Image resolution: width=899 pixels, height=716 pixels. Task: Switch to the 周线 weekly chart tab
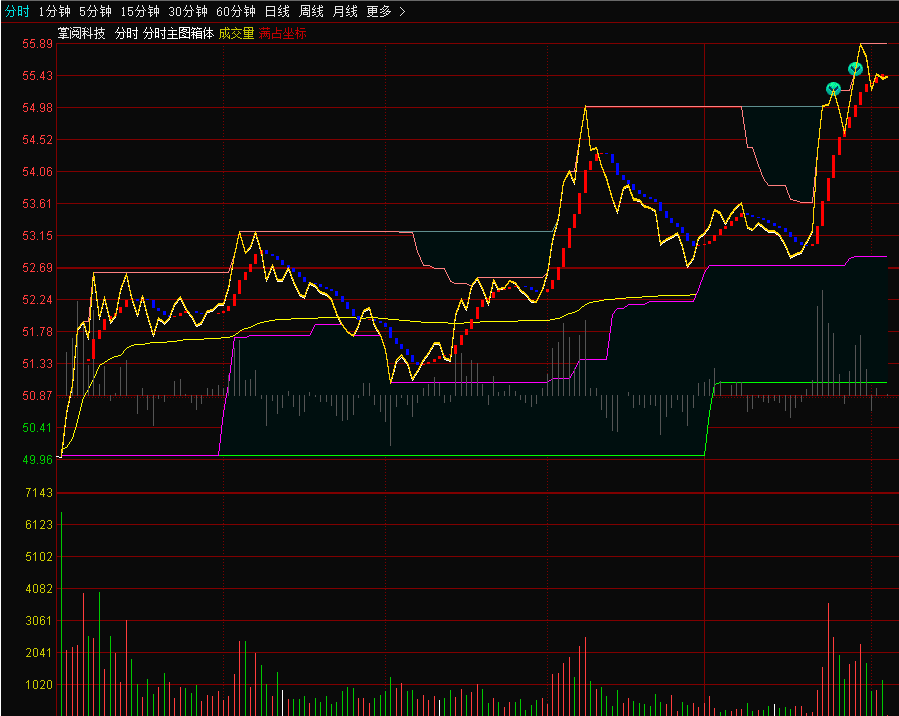point(311,11)
